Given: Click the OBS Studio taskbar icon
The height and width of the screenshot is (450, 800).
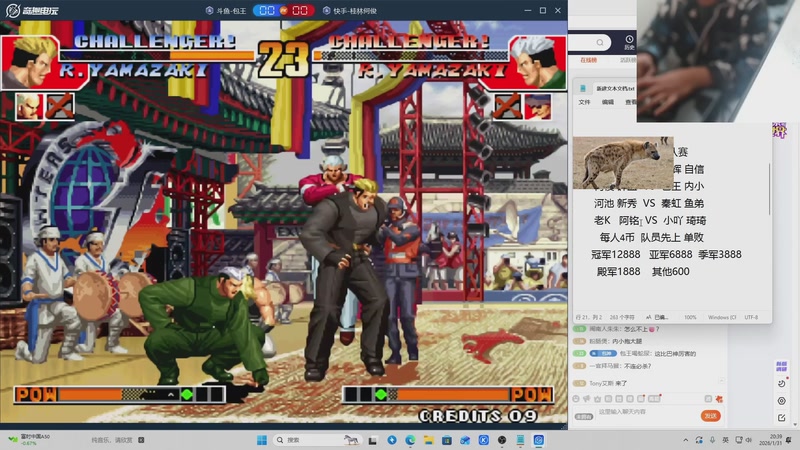Looking at the screenshot, I should [x=502, y=440].
